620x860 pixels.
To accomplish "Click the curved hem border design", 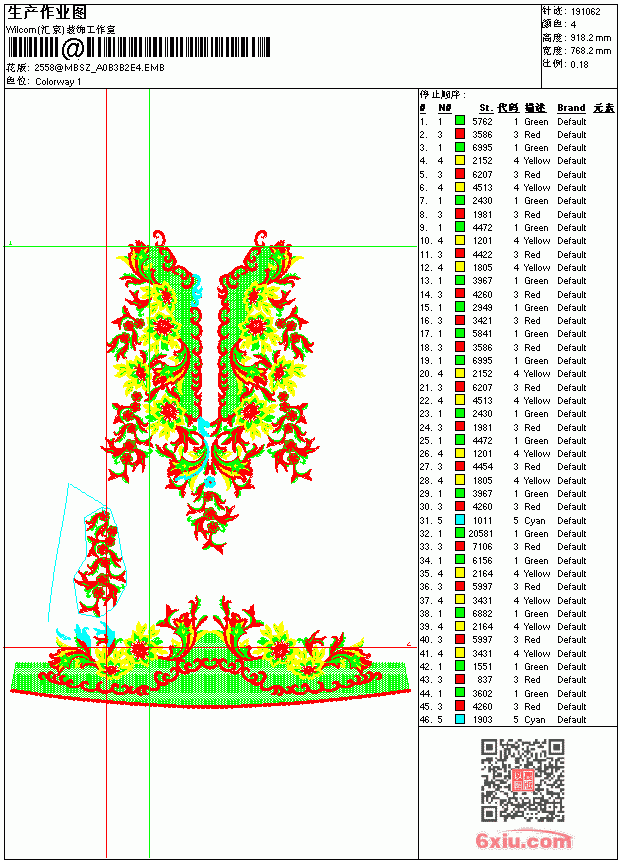I will [210, 653].
